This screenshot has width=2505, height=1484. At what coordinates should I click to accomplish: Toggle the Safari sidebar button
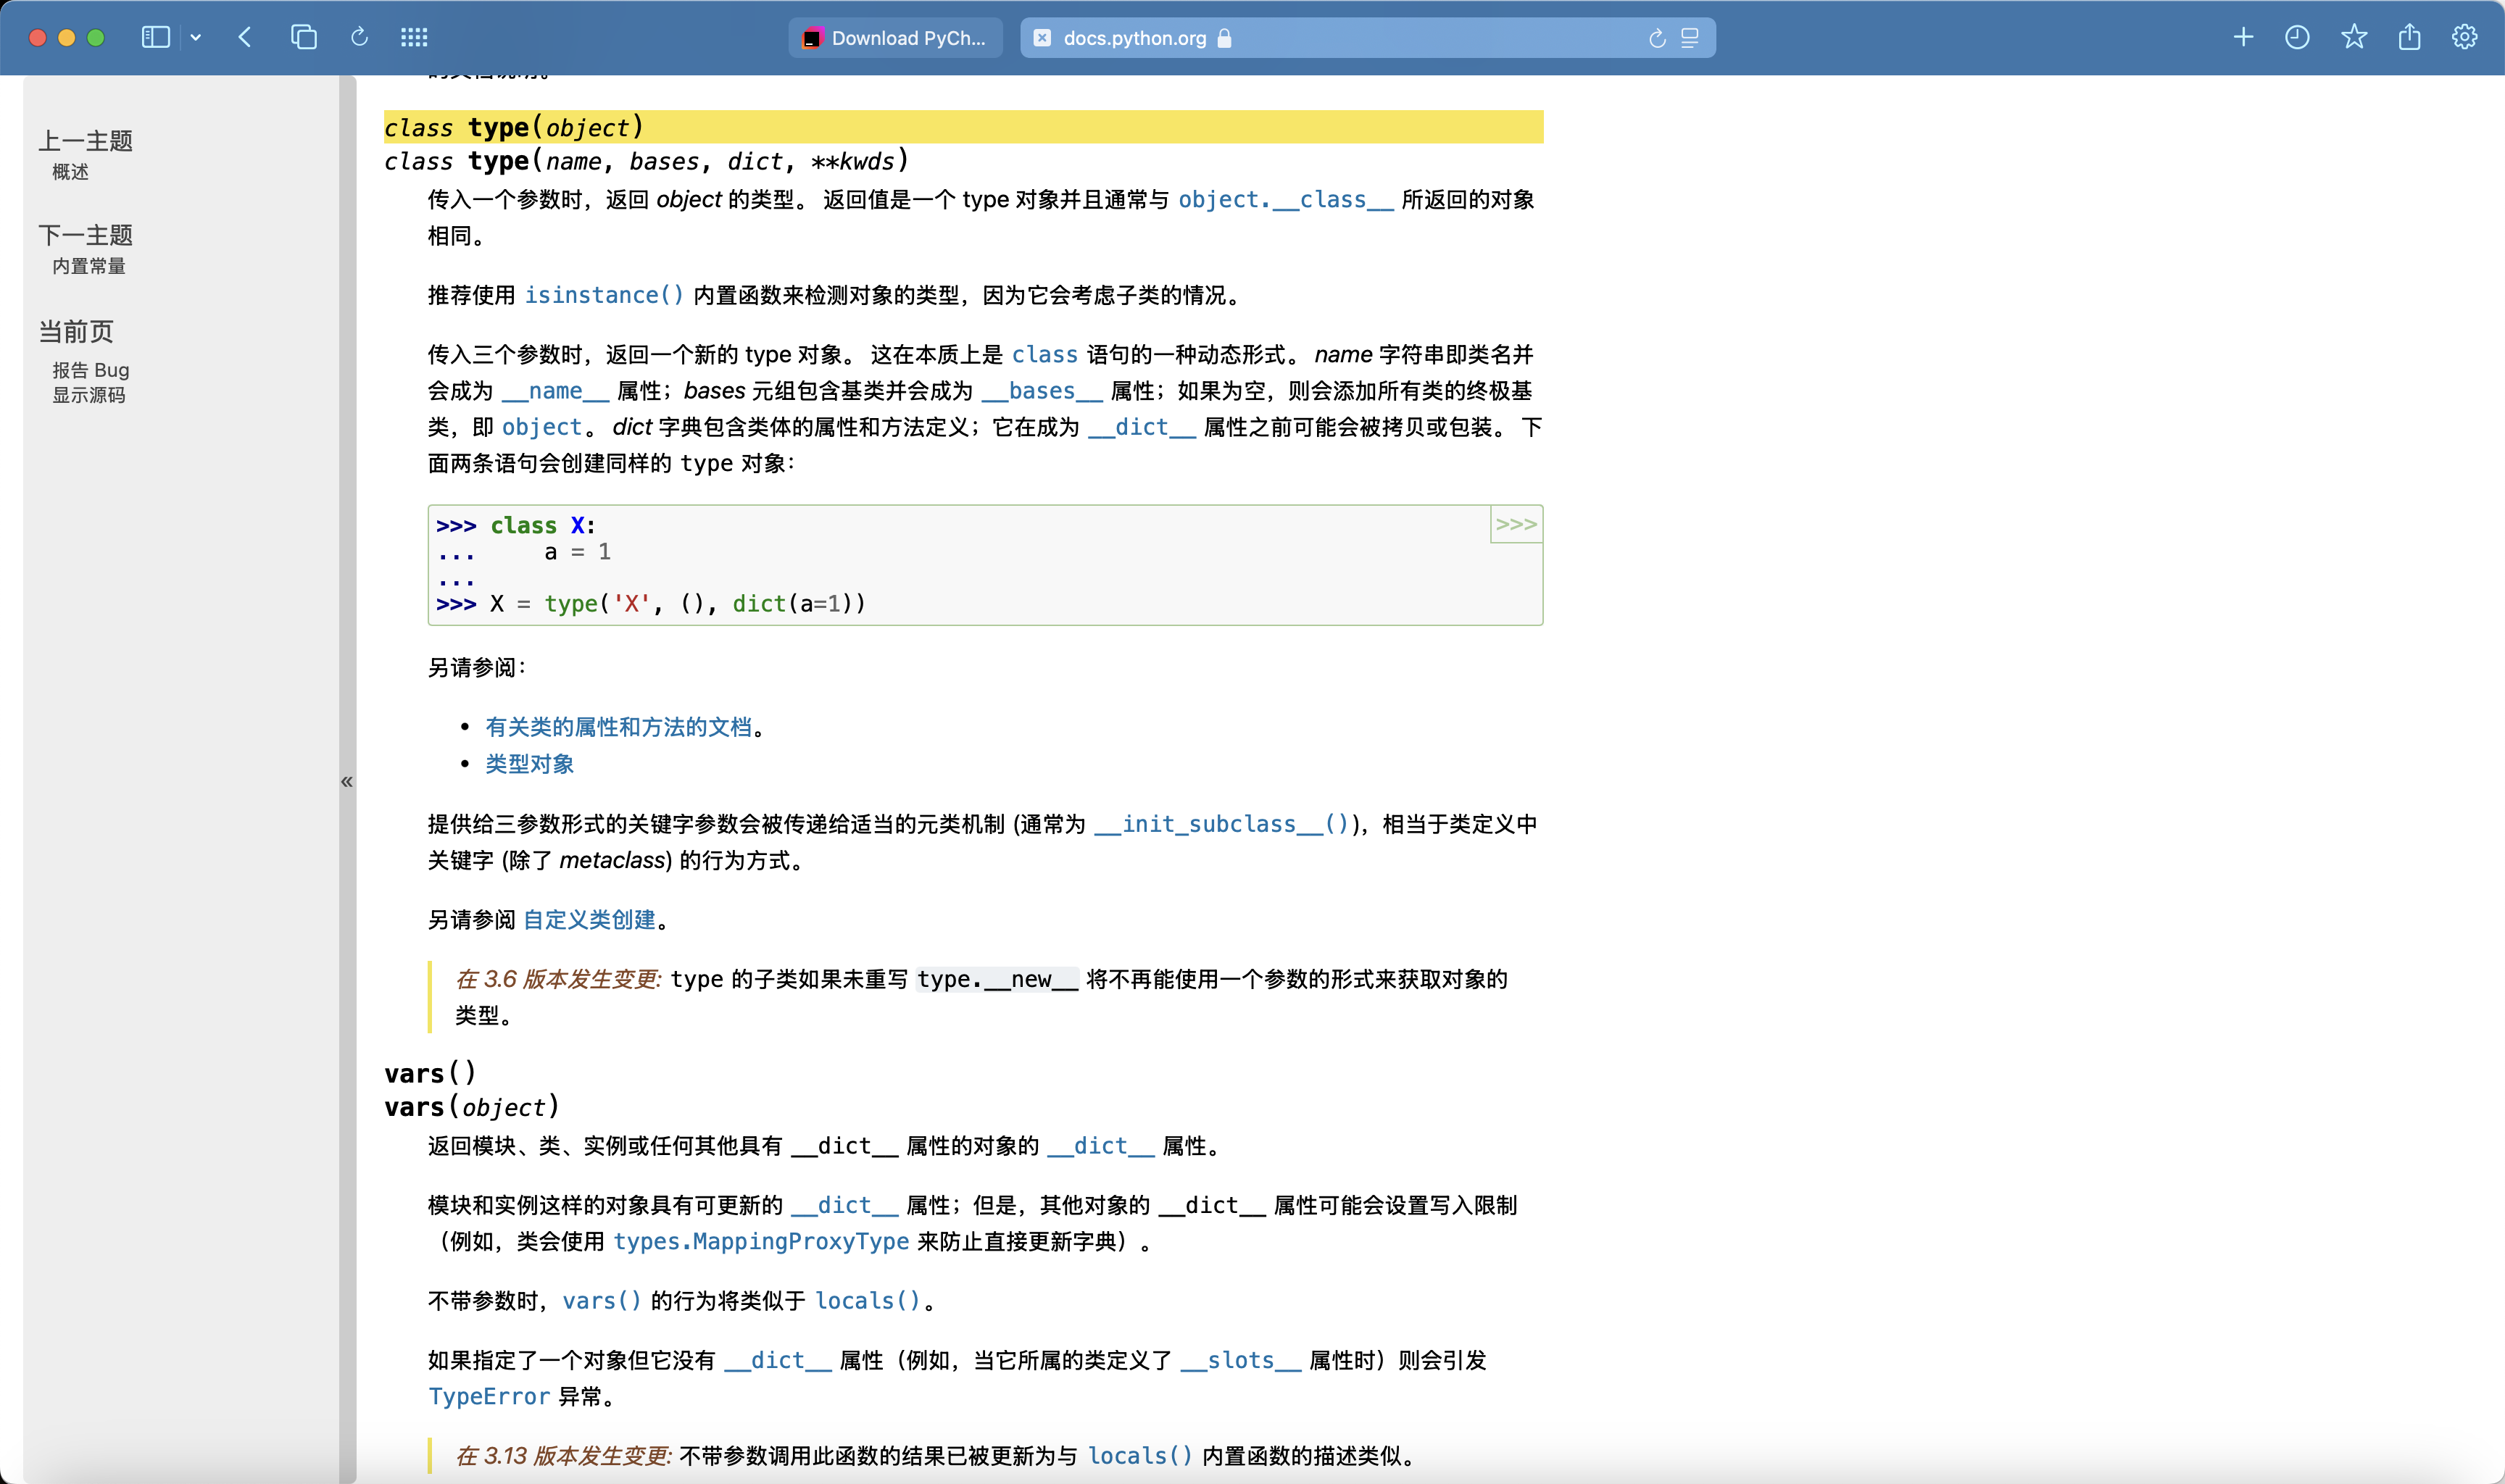pos(155,37)
